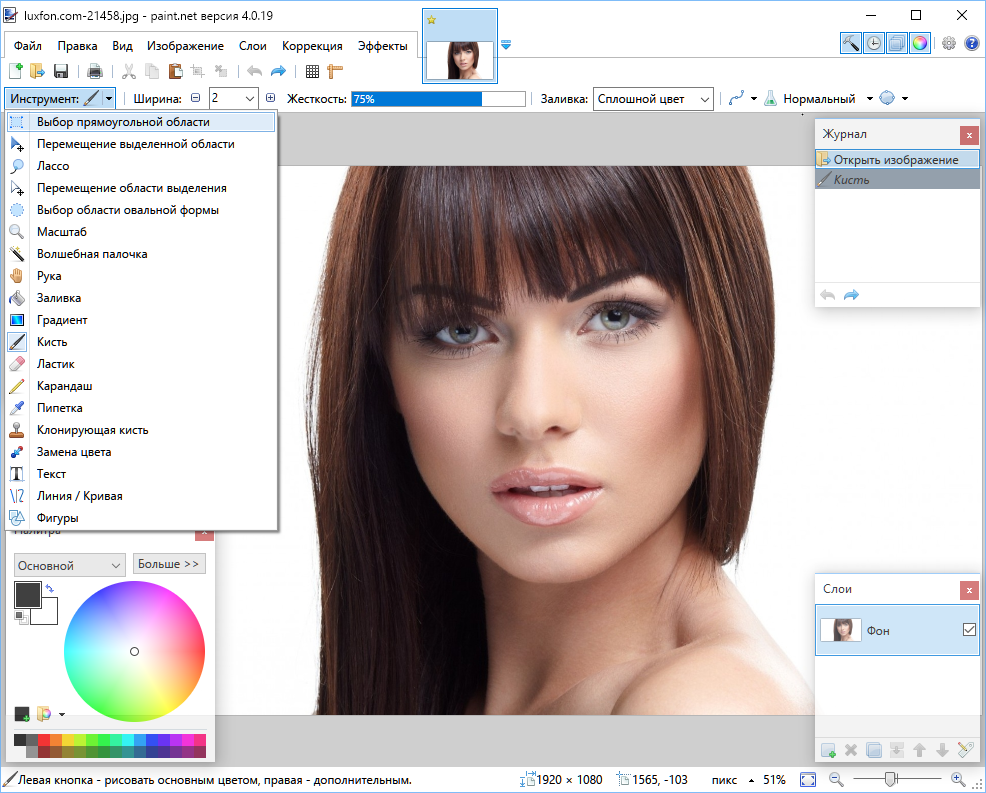Toggle the Colors window button
This screenshot has height=793, width=986.
point(919,43)
